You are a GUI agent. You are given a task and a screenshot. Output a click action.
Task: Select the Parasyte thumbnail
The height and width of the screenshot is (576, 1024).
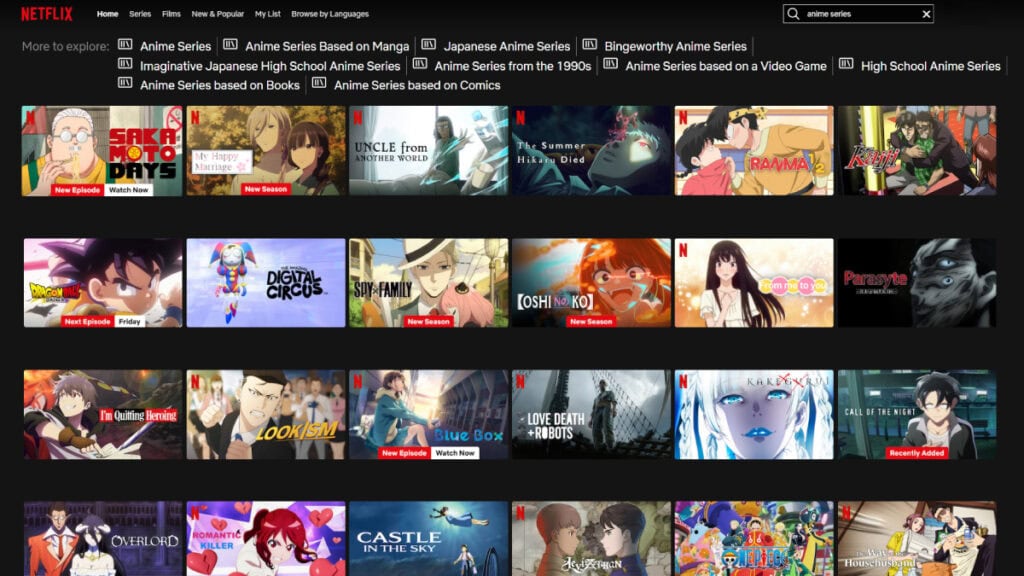(917, 283)
